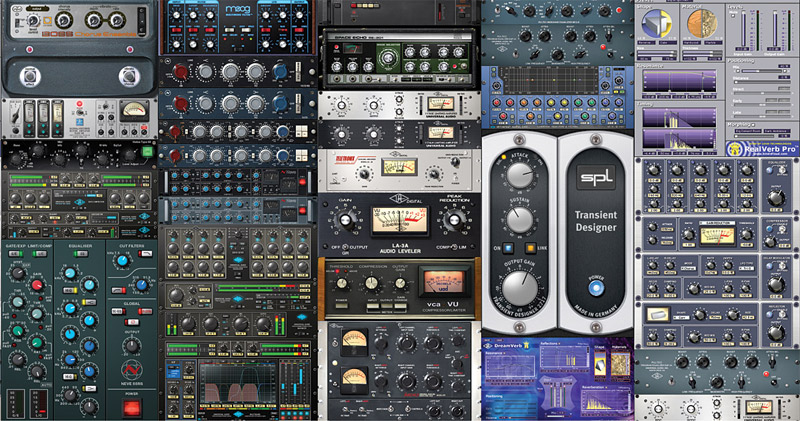The image size is (800, 421).
Task: Click the Cambridge EQ frequency graph display
Action: pos(553,80)
